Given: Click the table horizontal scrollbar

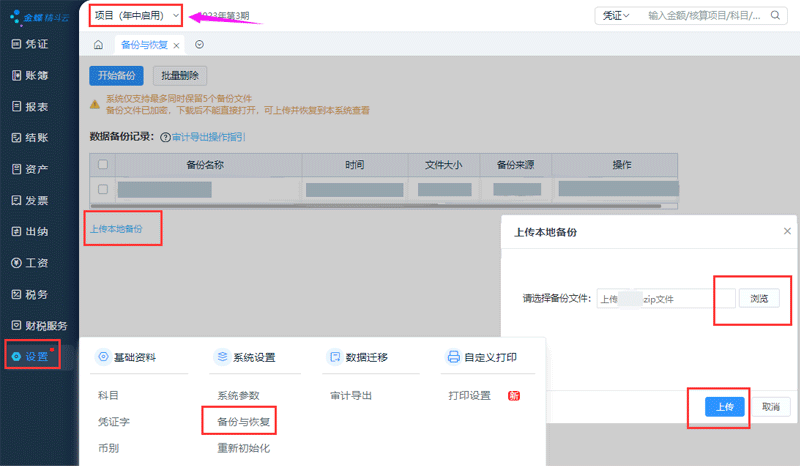Looking at the screenshot, I should pos(376,206).
